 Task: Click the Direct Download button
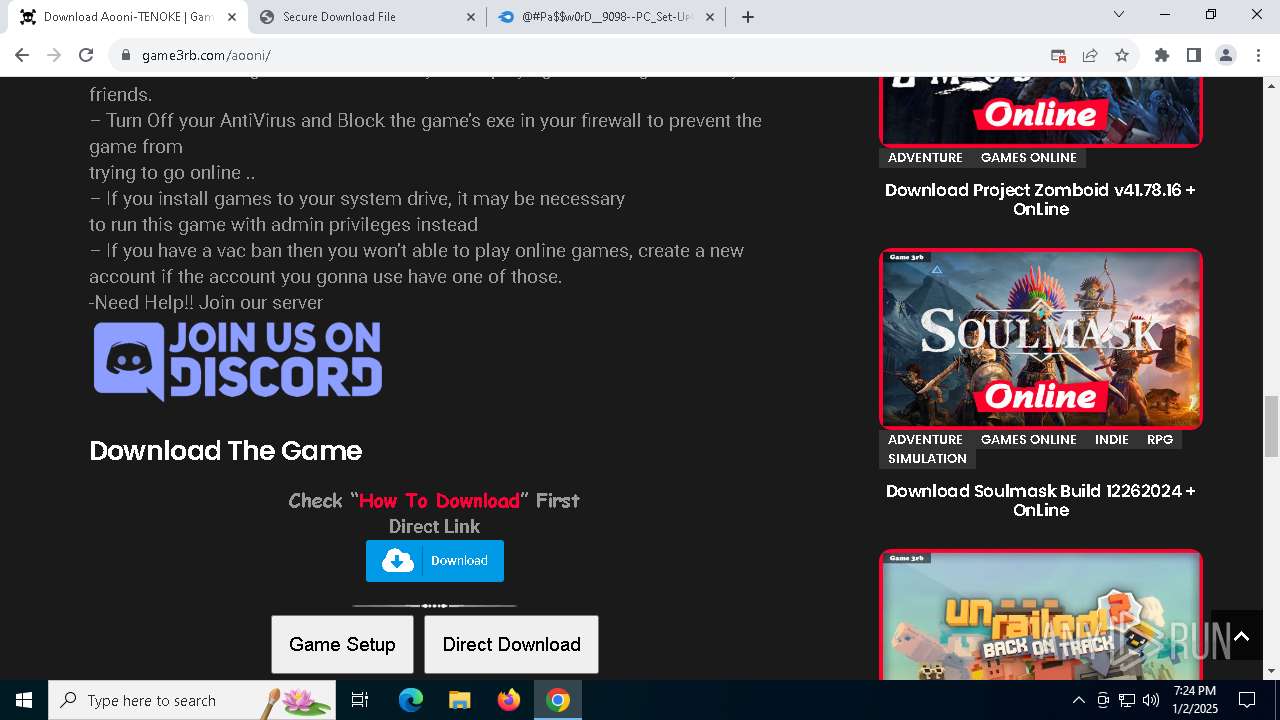point(511,644)
